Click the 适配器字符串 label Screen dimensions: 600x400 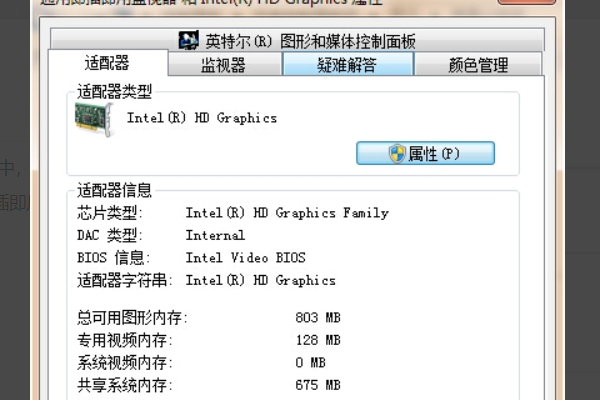[125, 280]
